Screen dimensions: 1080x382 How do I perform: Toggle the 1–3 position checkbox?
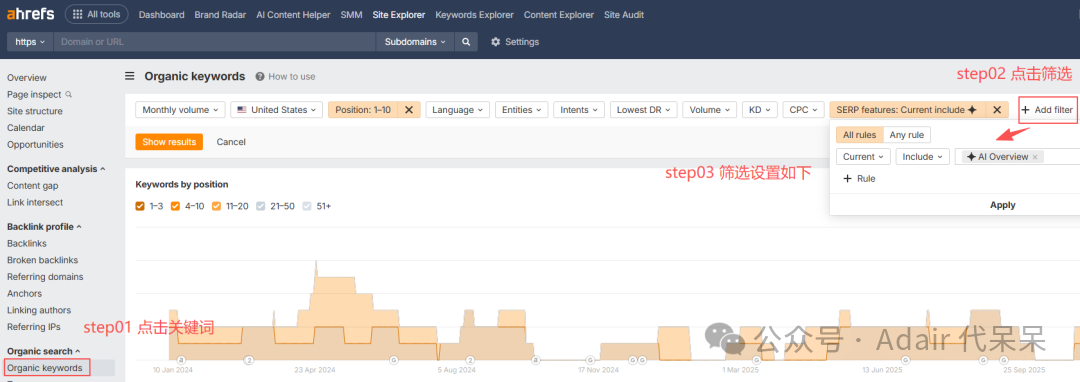click(x=140, y=205)
